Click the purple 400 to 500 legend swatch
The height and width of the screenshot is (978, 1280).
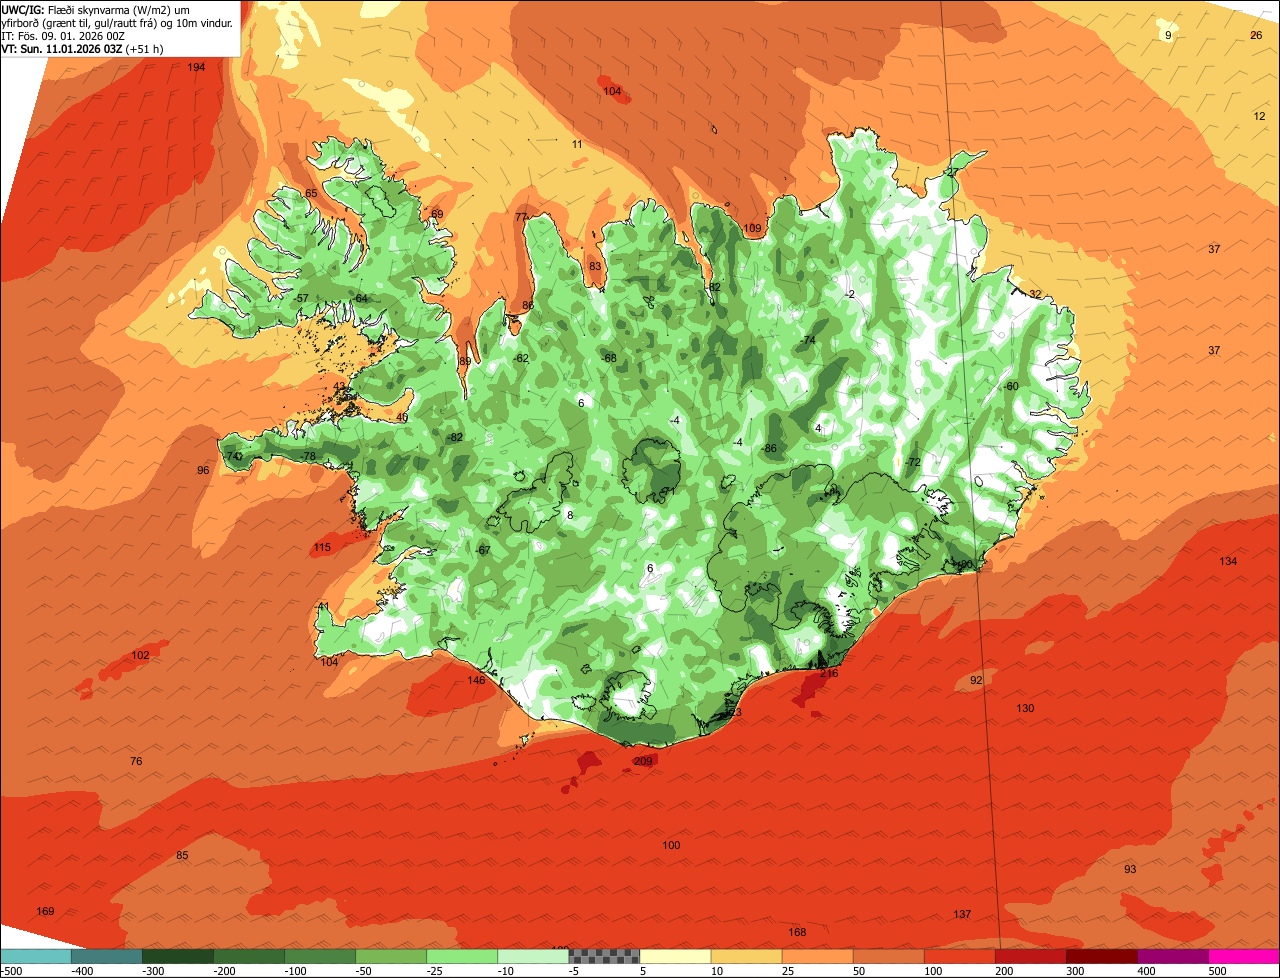point(1173,956)
